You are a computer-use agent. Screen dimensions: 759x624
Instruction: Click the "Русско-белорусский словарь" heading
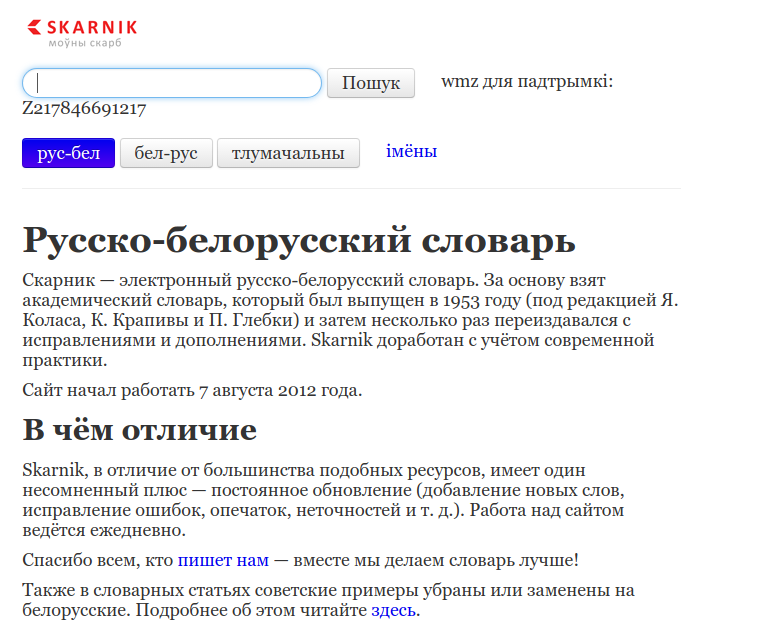(x=298, y=241)
